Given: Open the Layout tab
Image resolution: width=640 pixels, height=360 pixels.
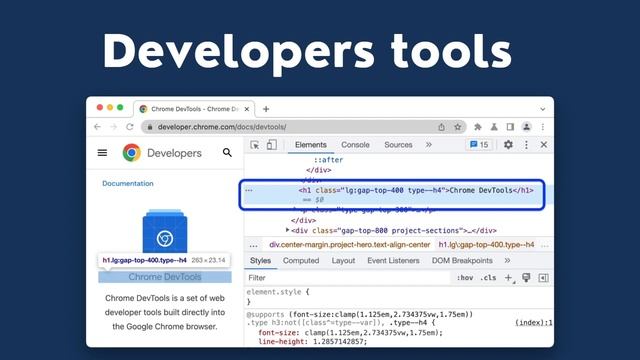Looking at the screenshot, I should pos(343,260).
